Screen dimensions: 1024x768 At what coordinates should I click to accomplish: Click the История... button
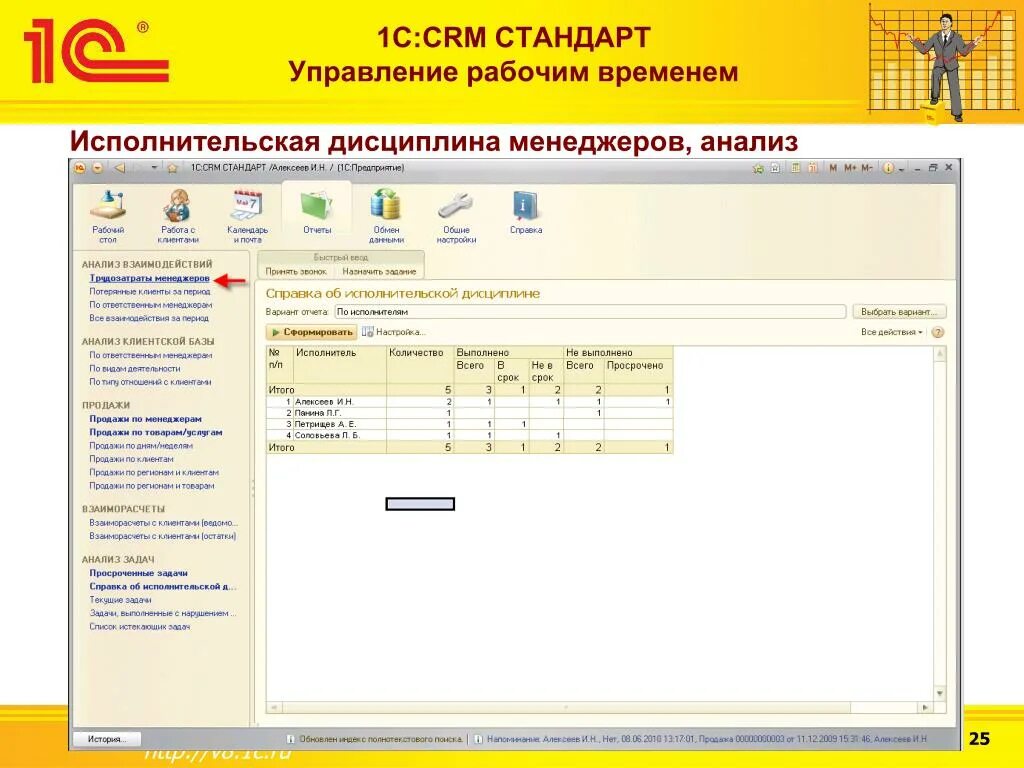[107, 739]
